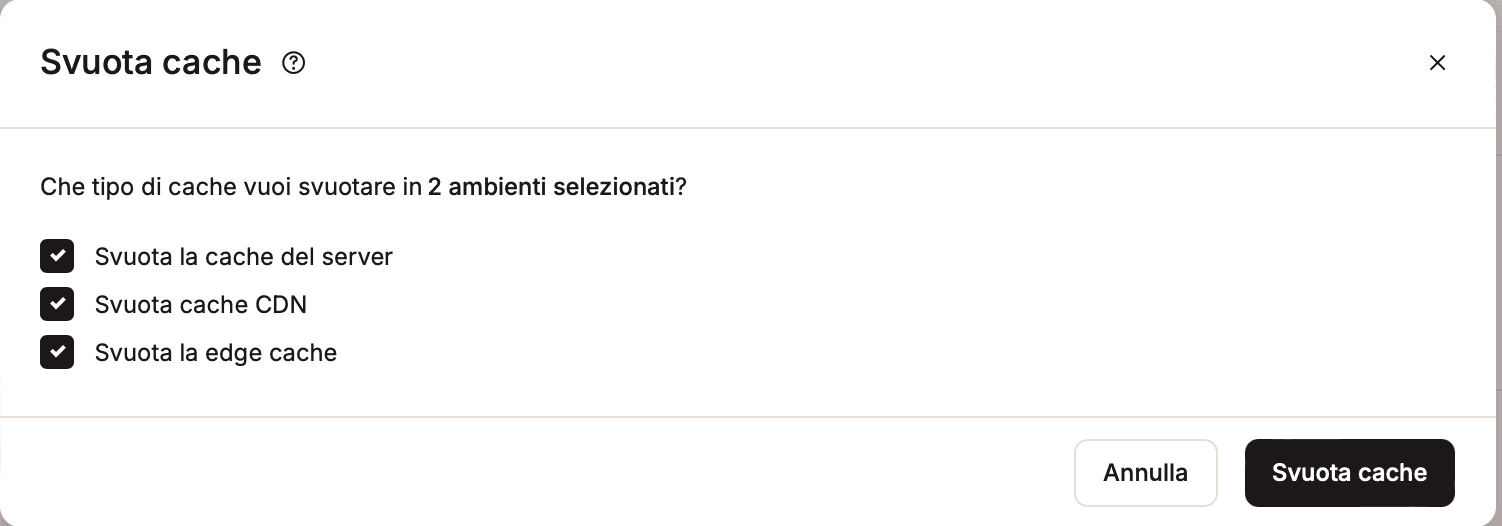Click the divider line below the dialog header

tap(748, 128)
